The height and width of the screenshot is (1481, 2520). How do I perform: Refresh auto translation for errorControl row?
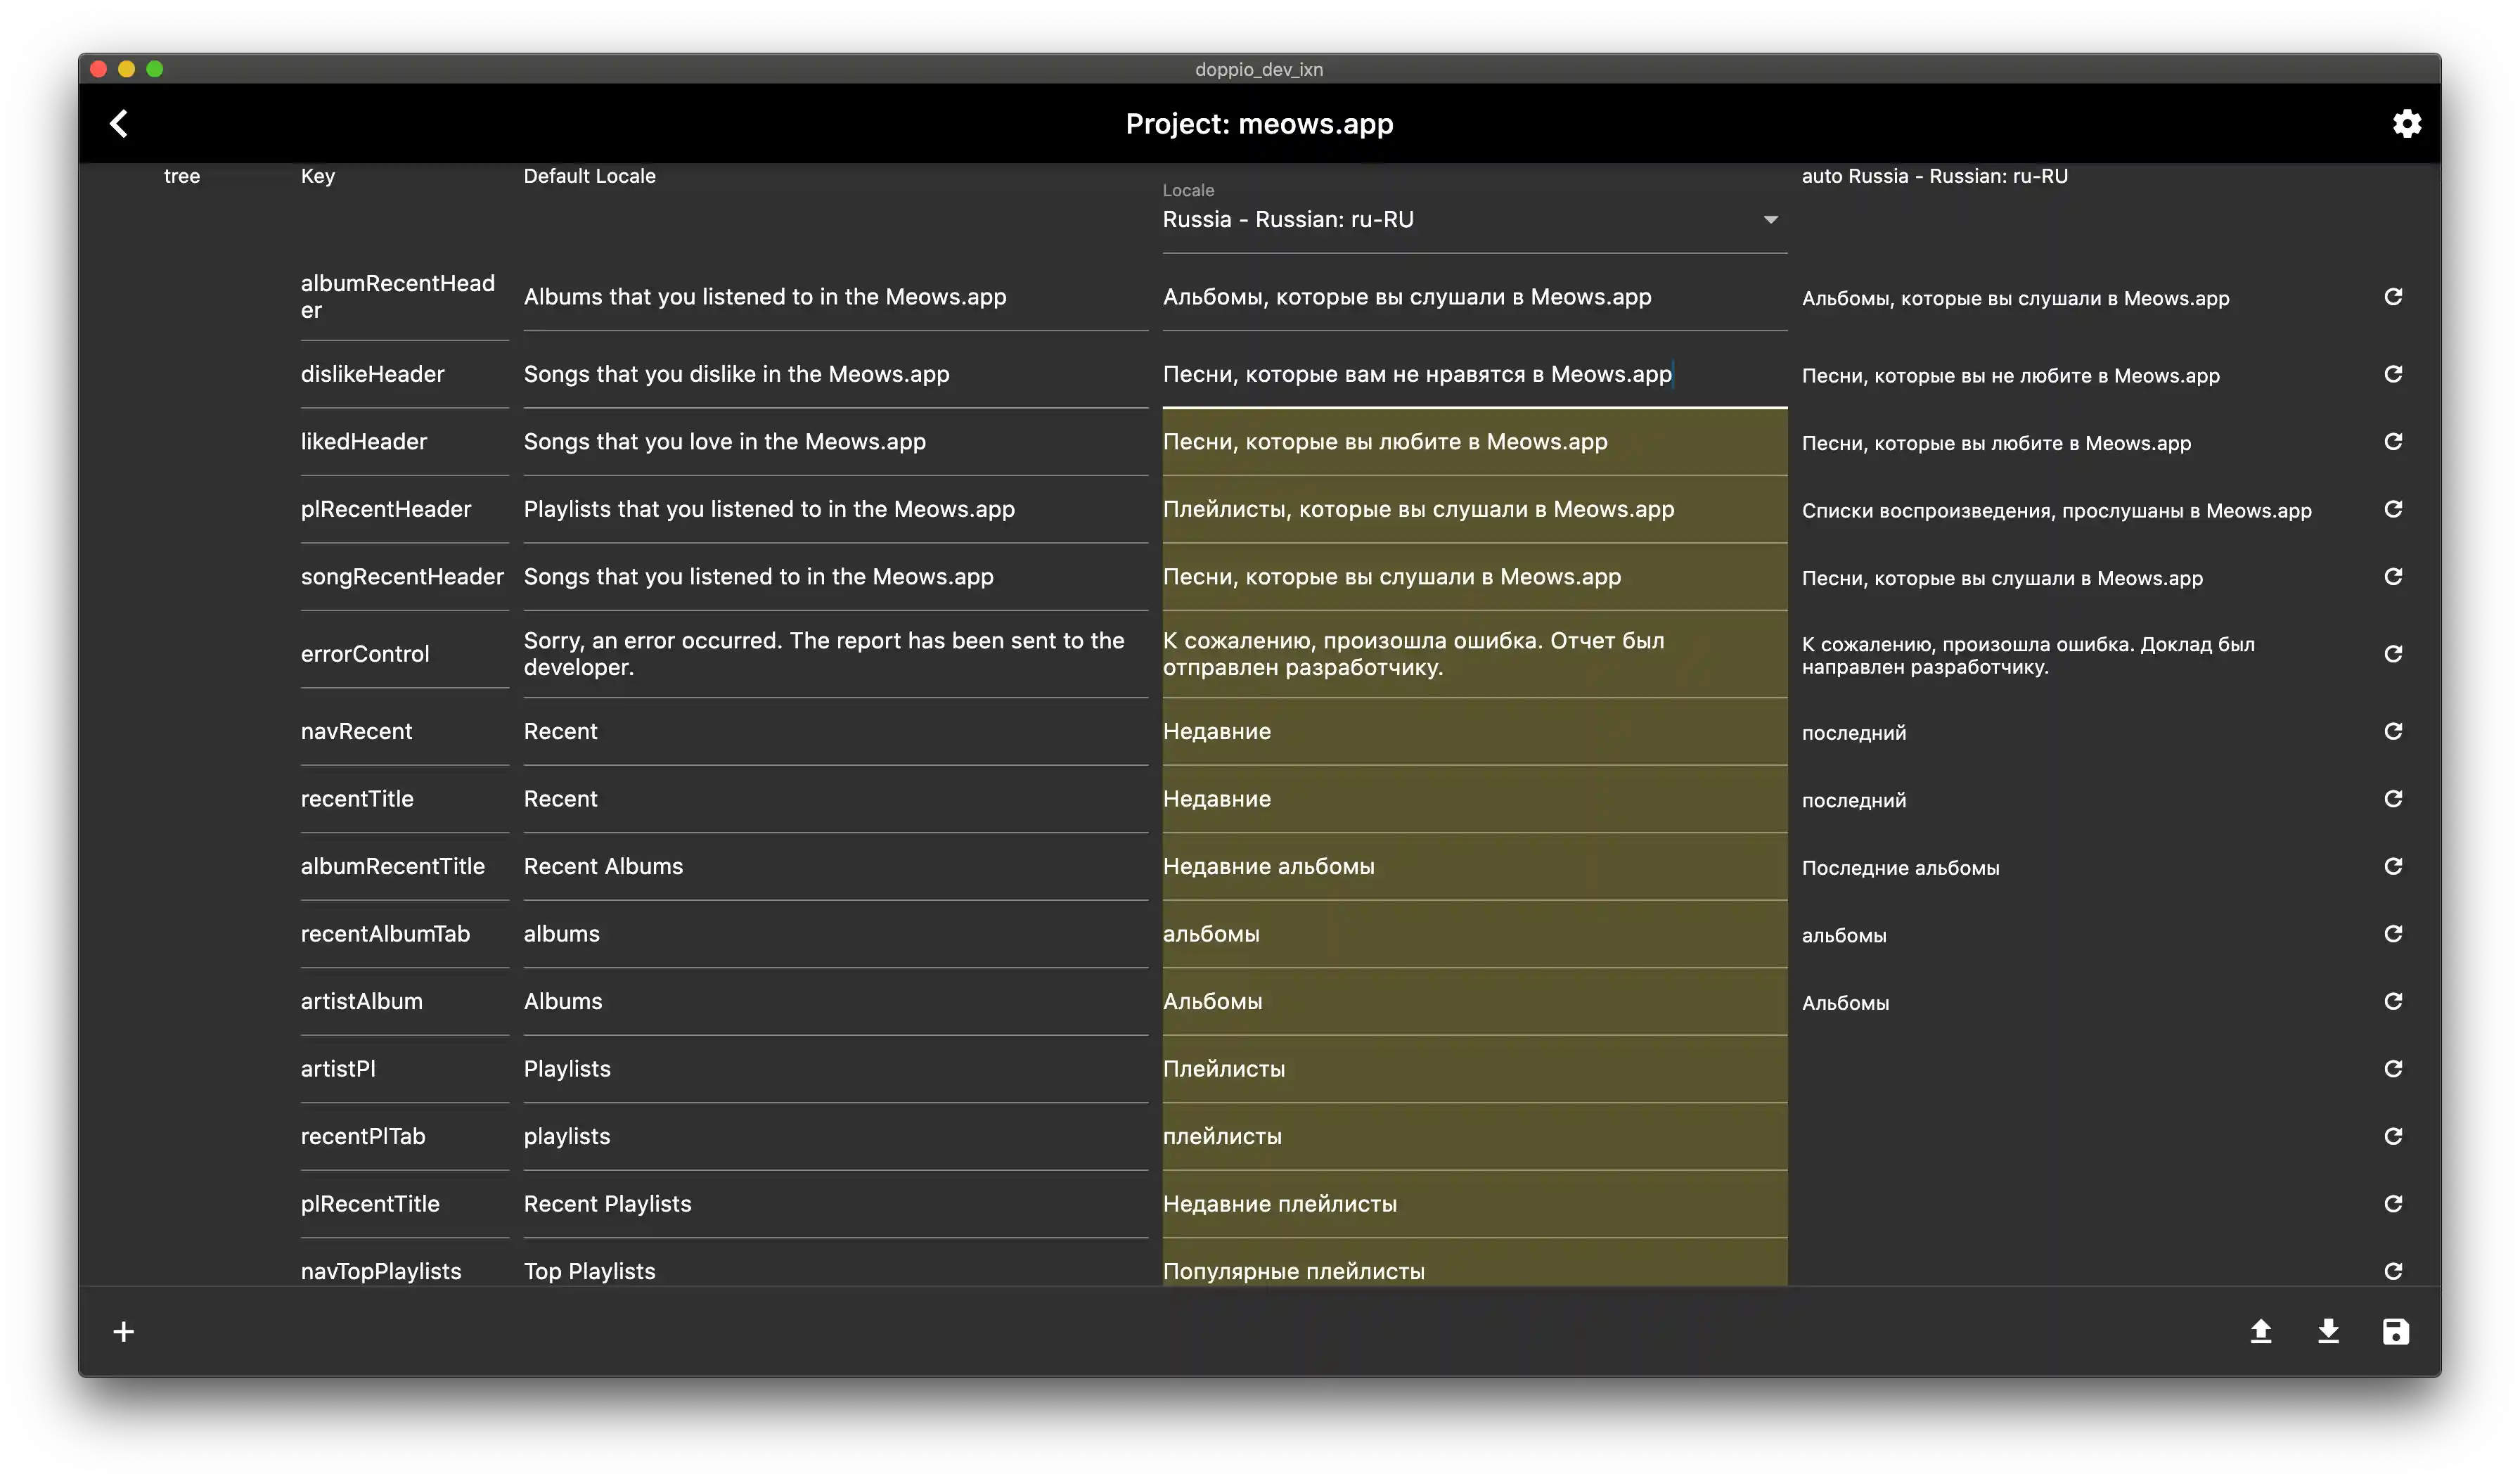(x=2392, y=654)
